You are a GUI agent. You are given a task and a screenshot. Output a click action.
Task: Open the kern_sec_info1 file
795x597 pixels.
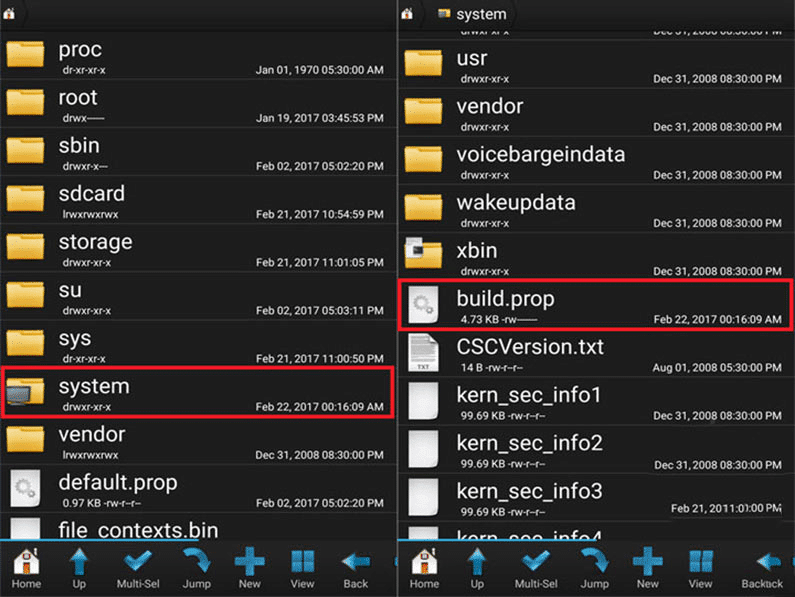(x=596, y=402)
